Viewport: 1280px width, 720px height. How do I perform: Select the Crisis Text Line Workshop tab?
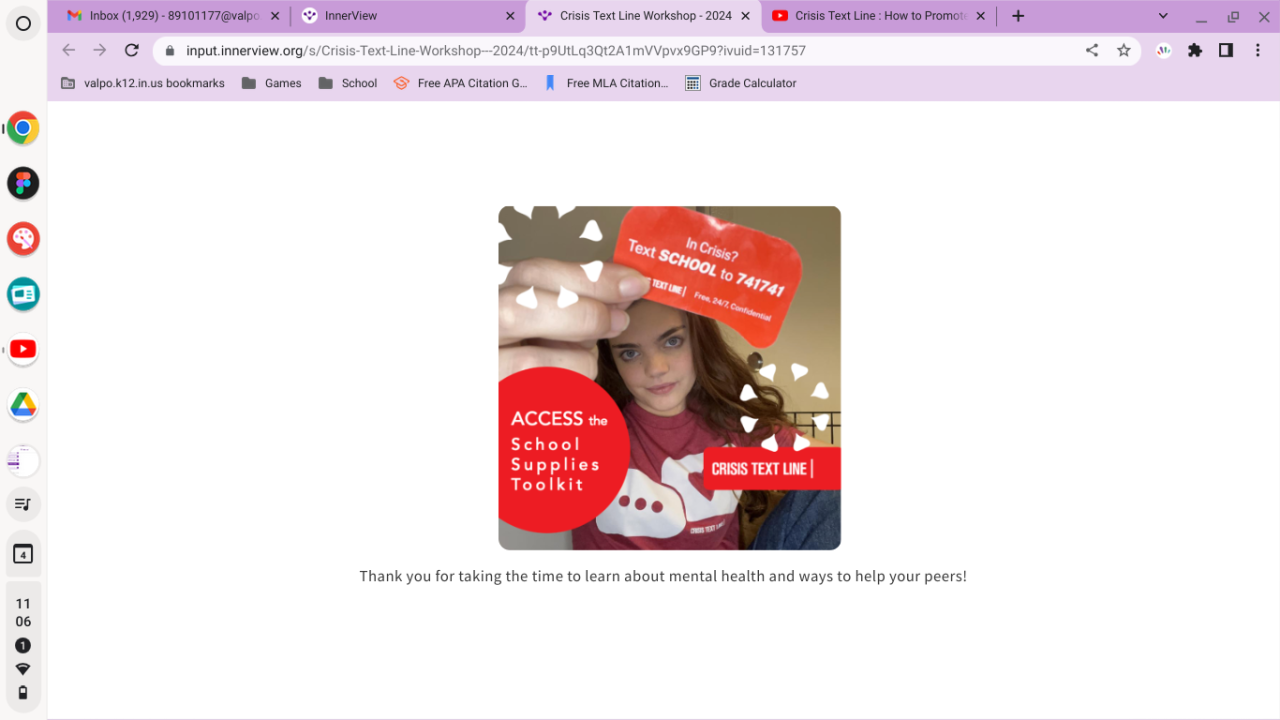point(643,16)
